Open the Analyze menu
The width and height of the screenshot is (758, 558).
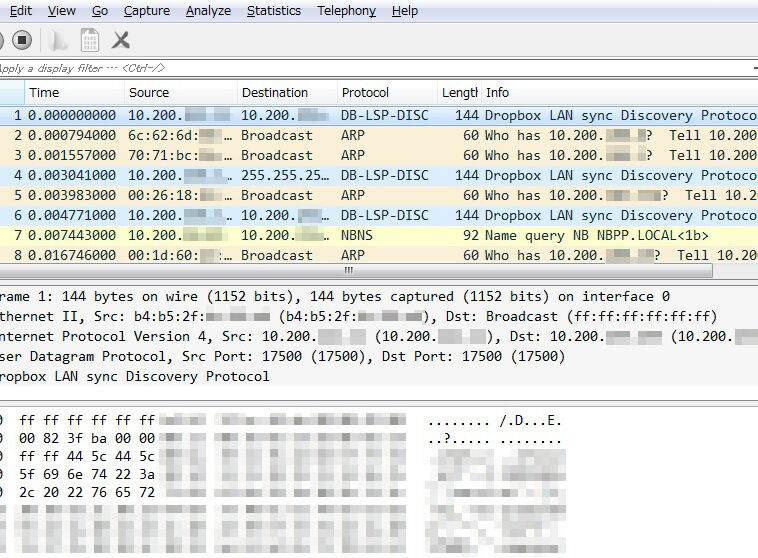click(x=208, y=11)
